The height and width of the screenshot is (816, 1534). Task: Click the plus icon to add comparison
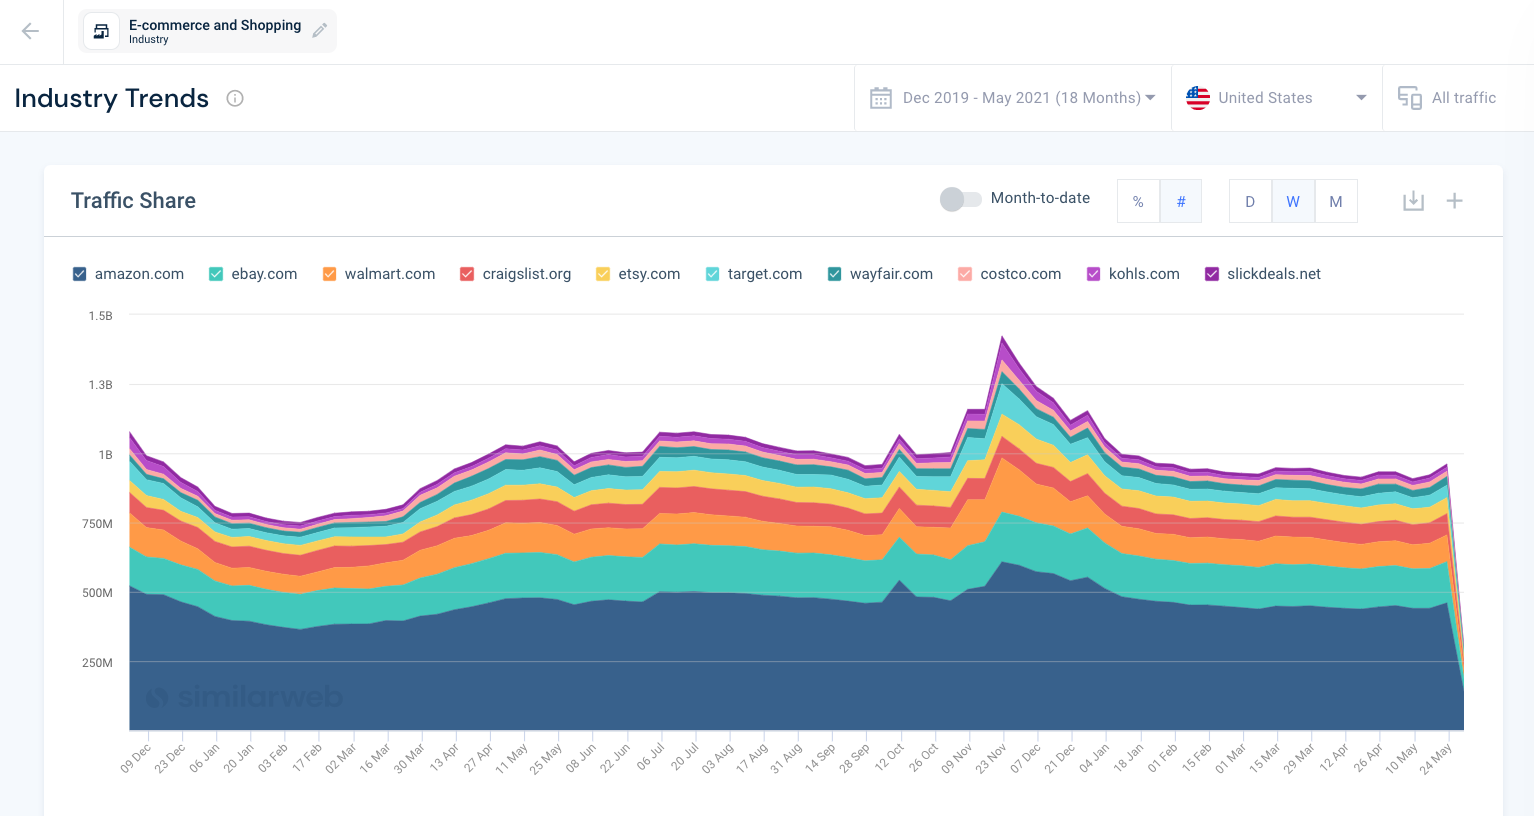(x=1455, y=200)
